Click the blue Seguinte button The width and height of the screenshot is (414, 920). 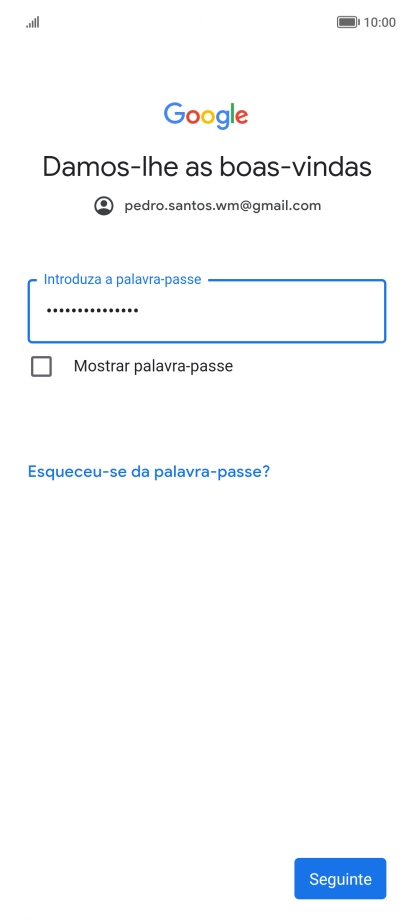pos(340,878)
